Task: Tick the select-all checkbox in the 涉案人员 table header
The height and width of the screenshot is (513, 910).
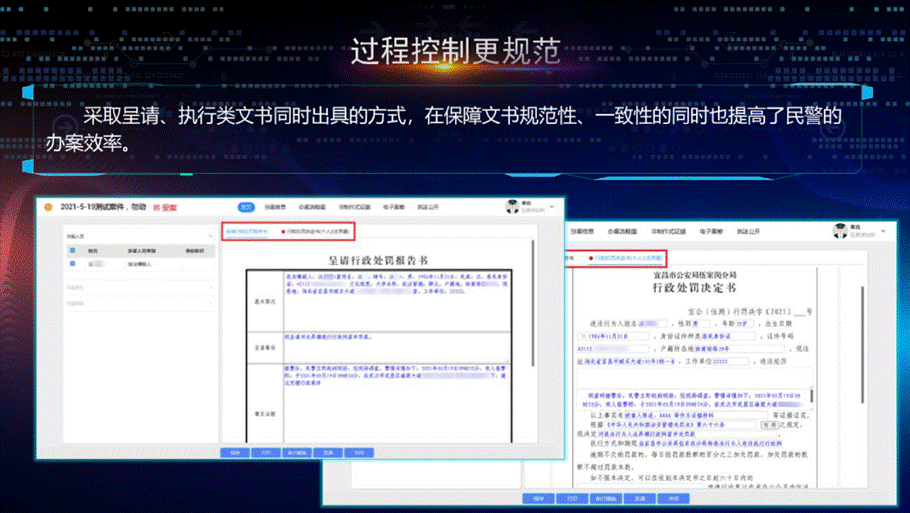Action: coord(73,251)
